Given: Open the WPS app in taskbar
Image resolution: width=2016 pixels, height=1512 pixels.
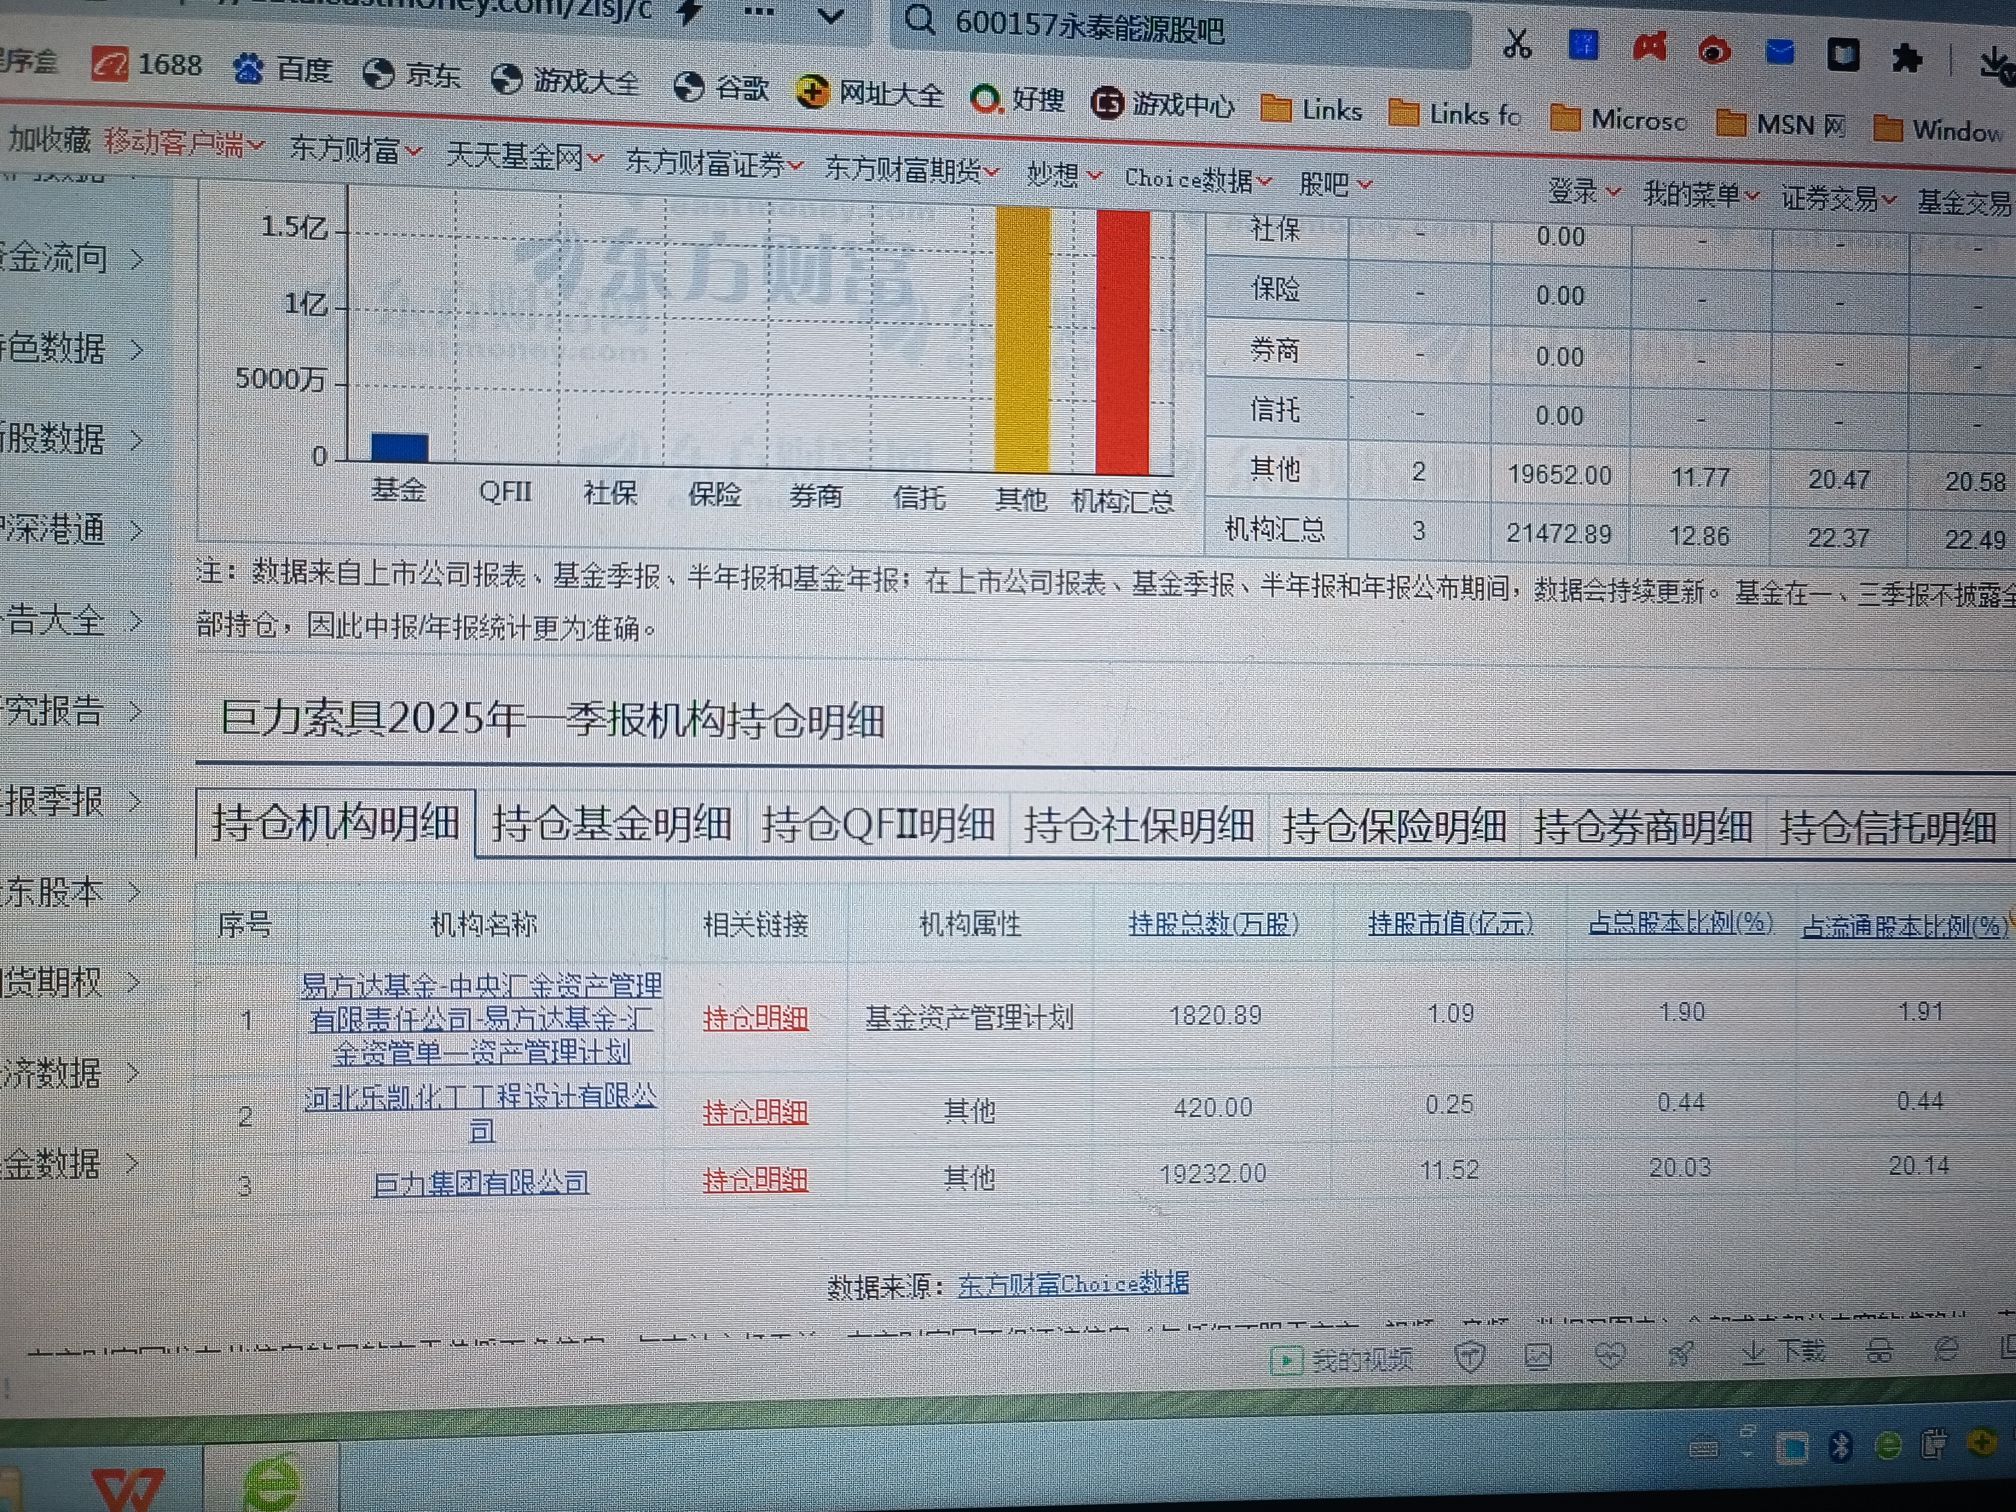Looking at the screenshot, I should [128, 1486].
